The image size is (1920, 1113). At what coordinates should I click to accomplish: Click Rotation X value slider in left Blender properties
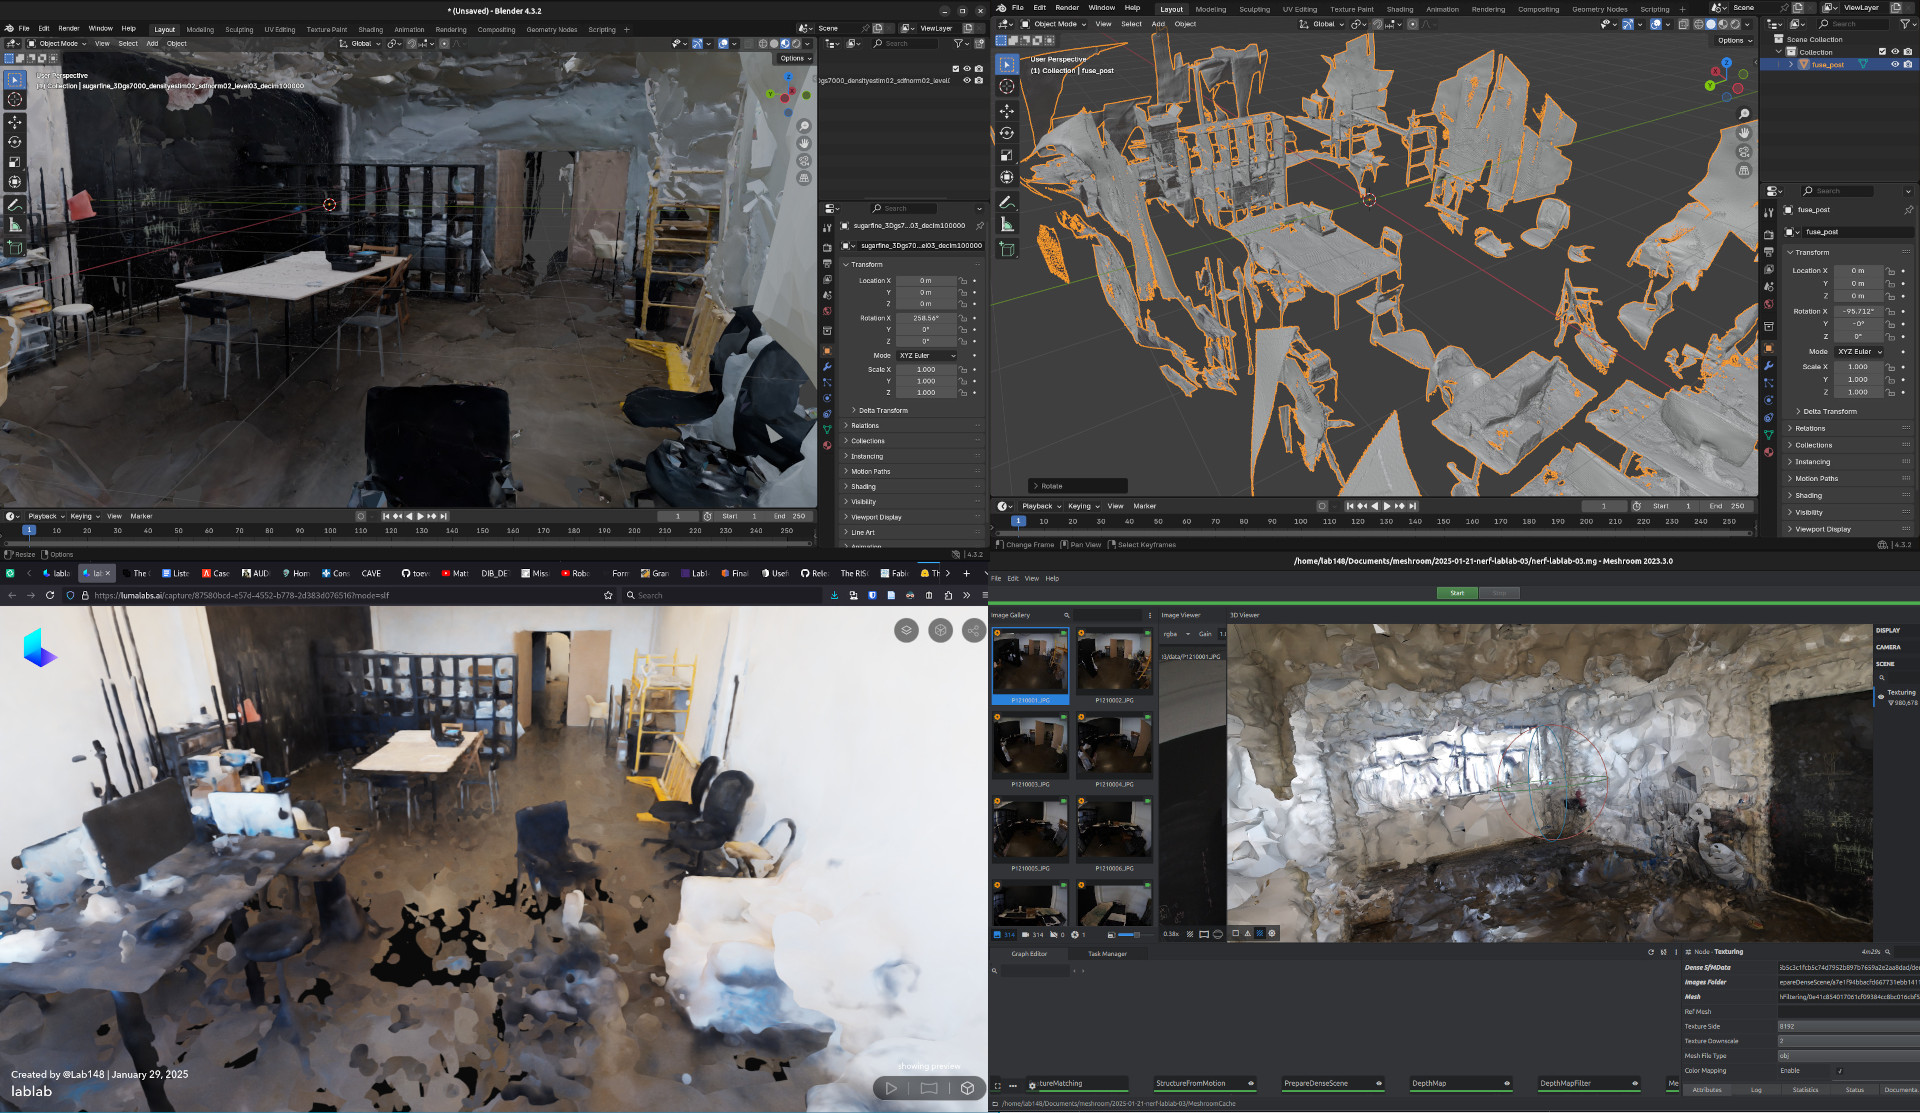tap(926, 318)
